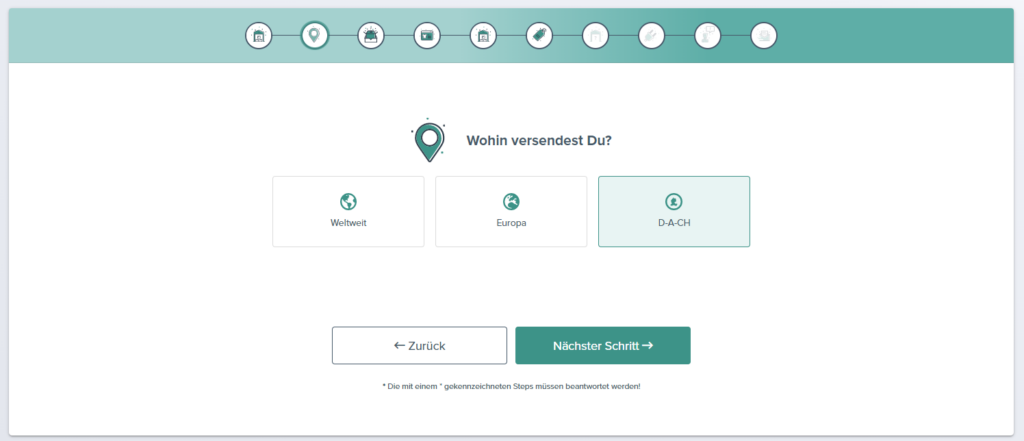This screenshot has width=1024, height=441.
Task: Click the heading "Wohin versendest Du?"
Action: 539,140
